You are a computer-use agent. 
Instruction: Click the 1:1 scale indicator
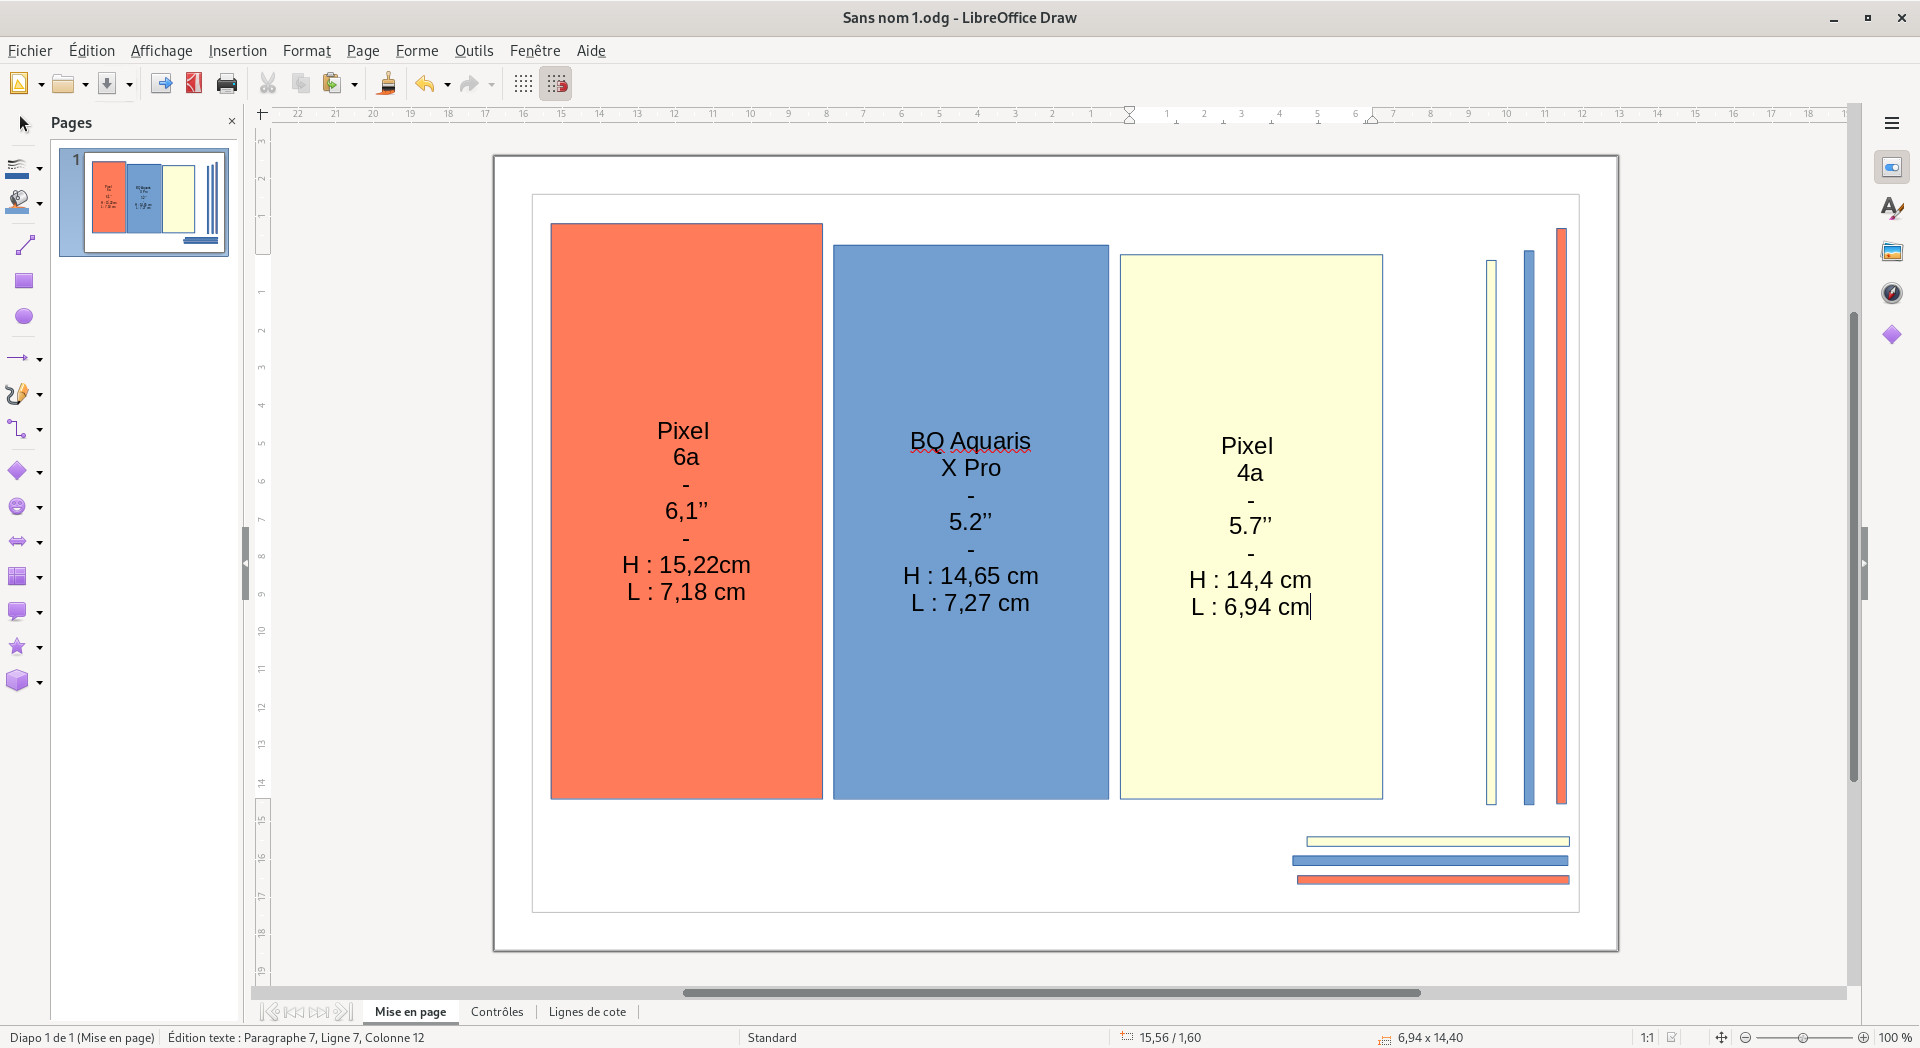pos(1646,1038)
